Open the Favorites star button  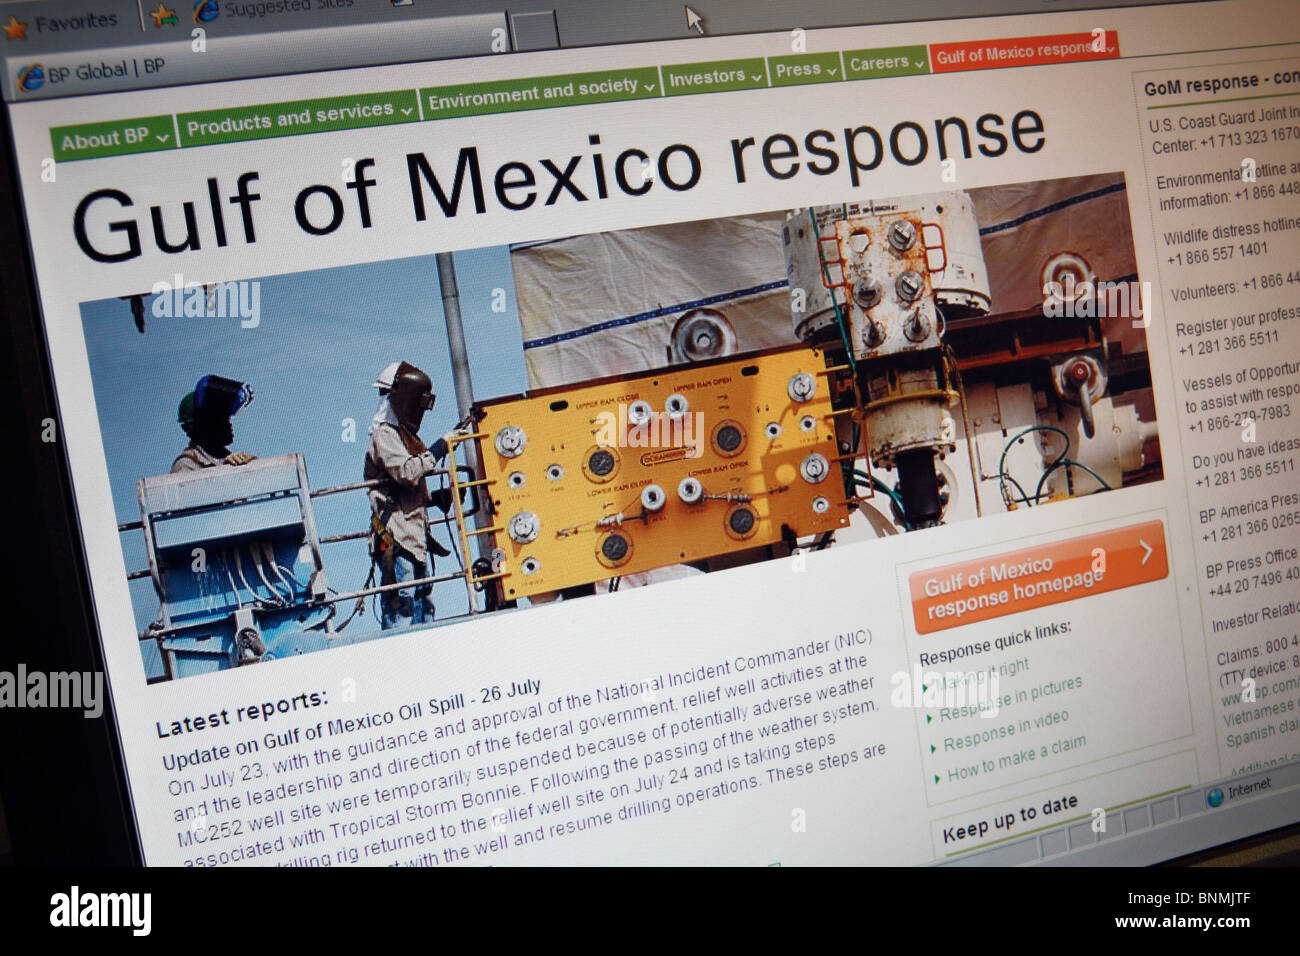click(x=60, y=22)
